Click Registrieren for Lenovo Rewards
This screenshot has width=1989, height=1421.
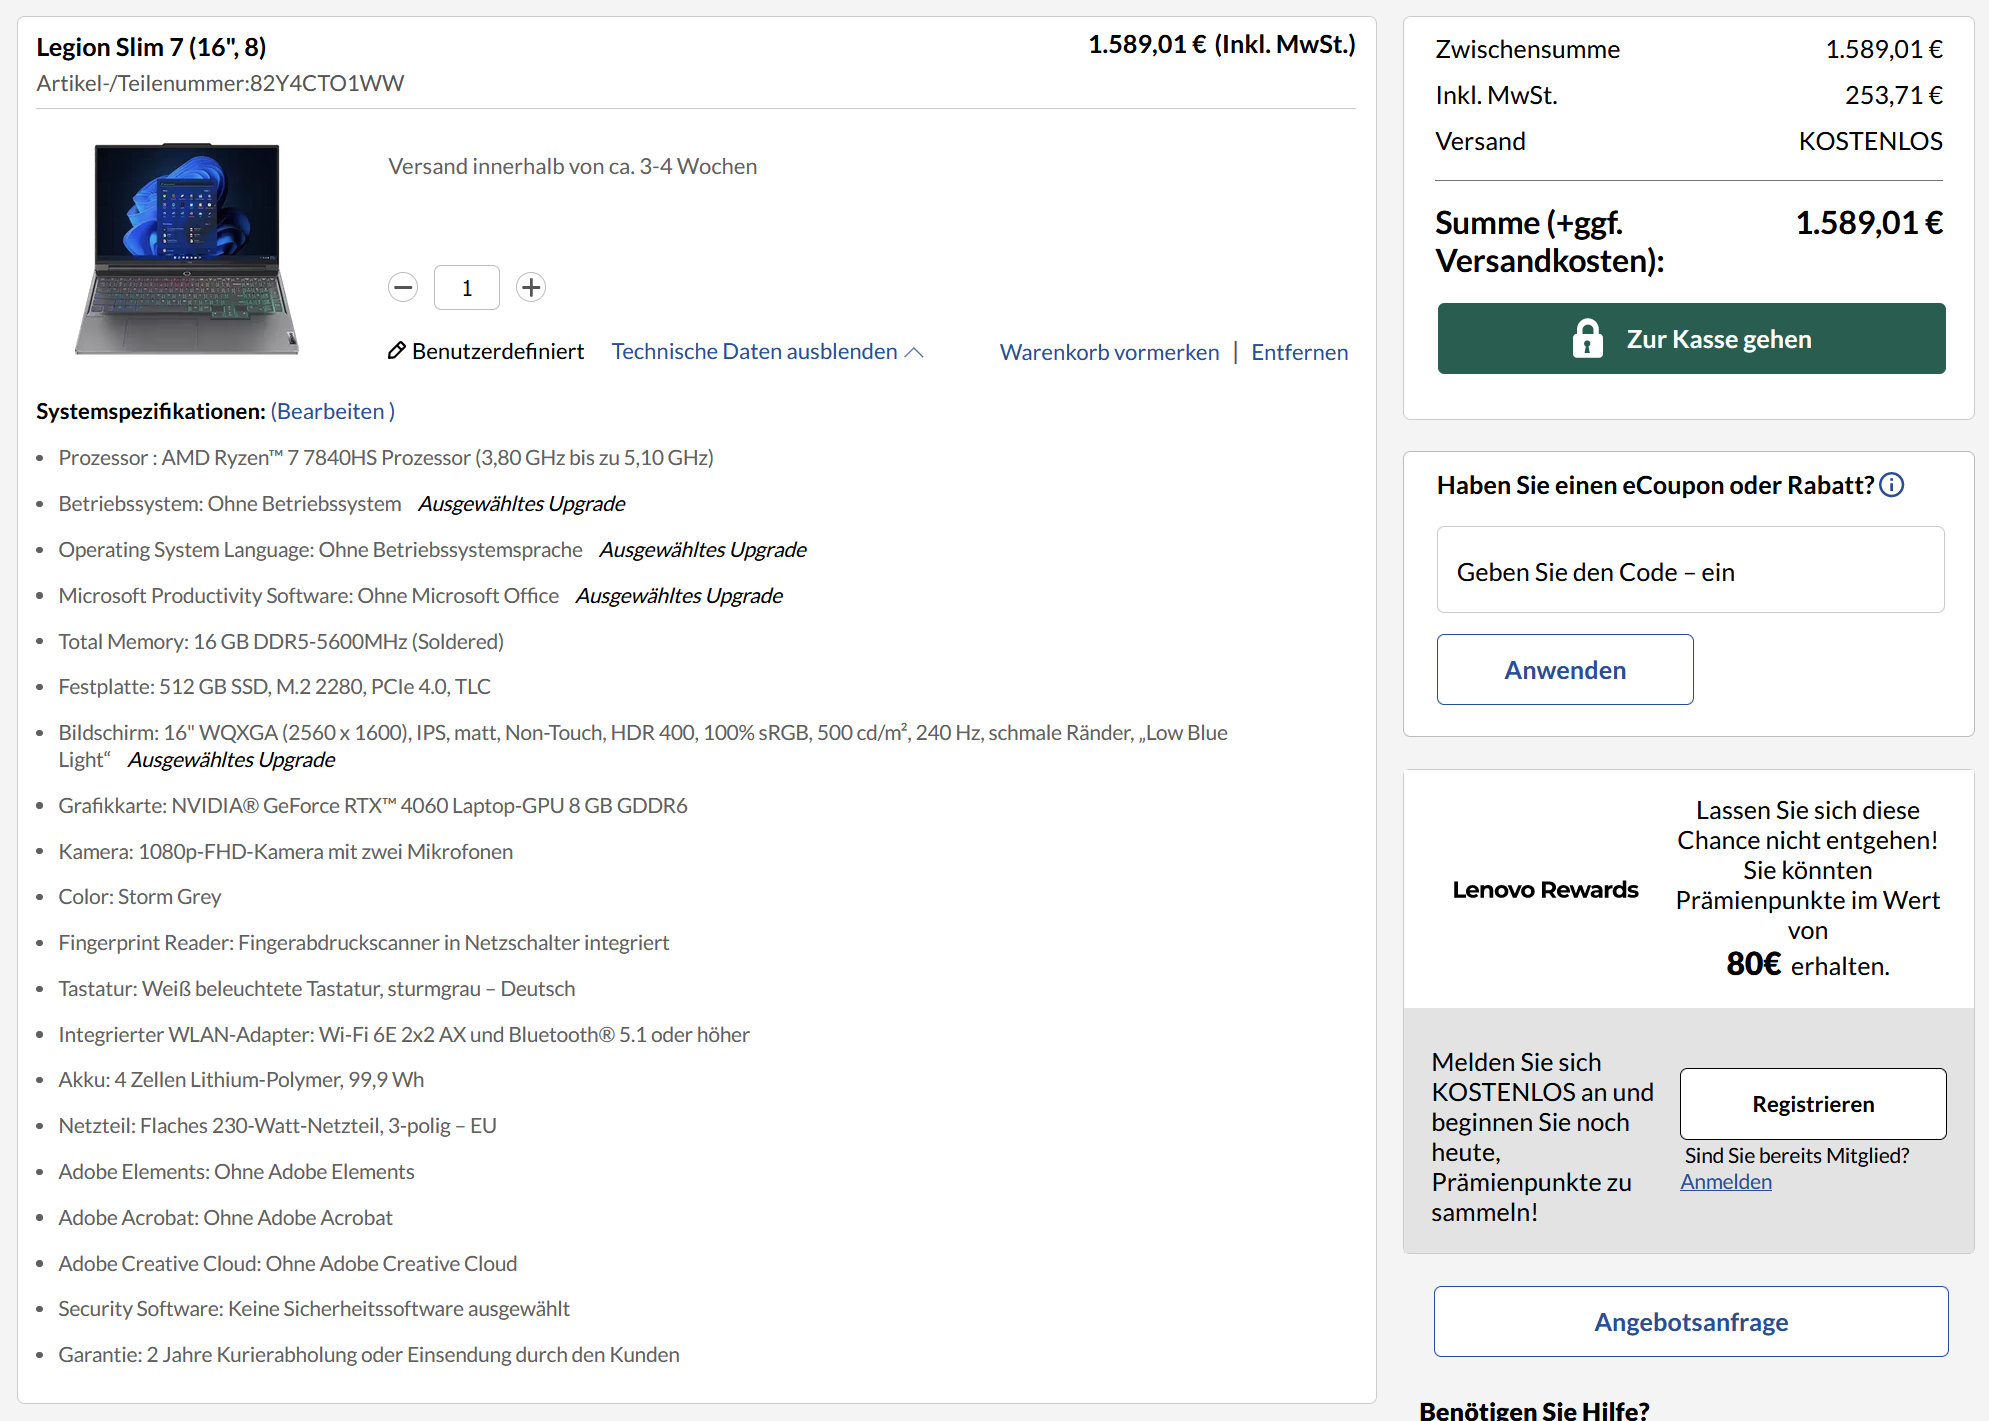(1812, 1104)
